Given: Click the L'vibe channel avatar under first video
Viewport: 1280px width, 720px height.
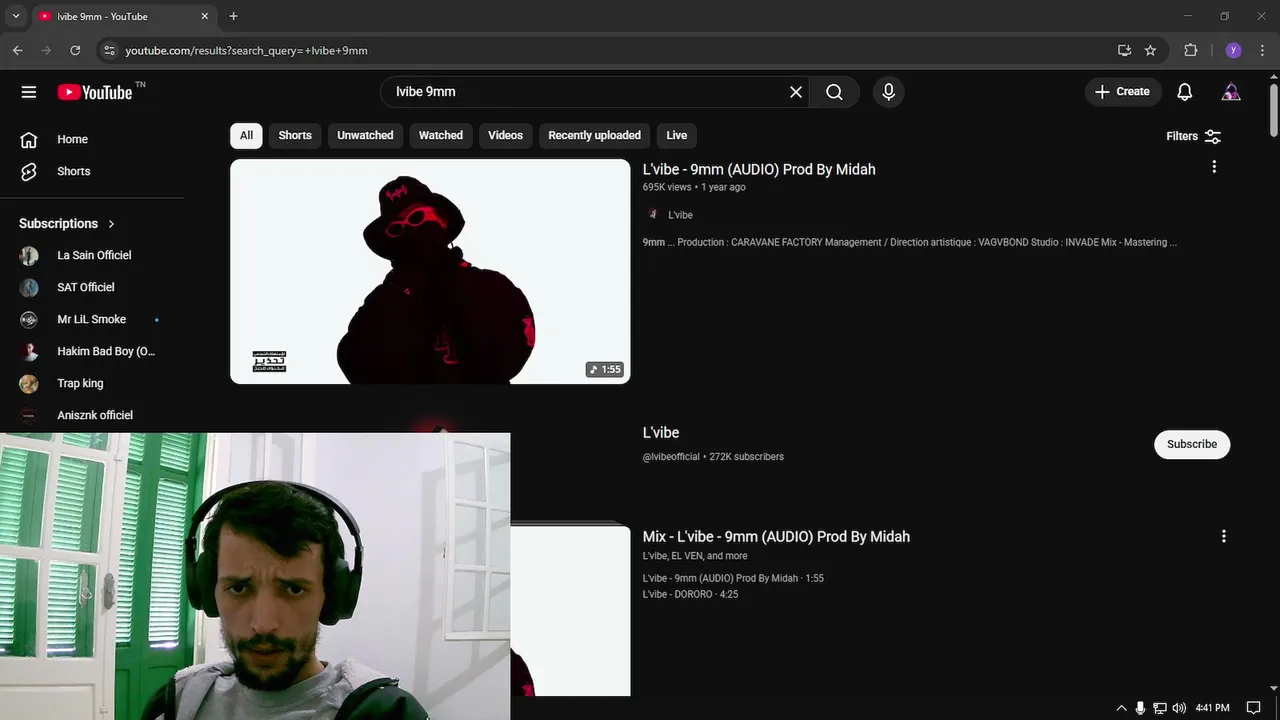Looking at the screenshot, I should coord(652,214).
